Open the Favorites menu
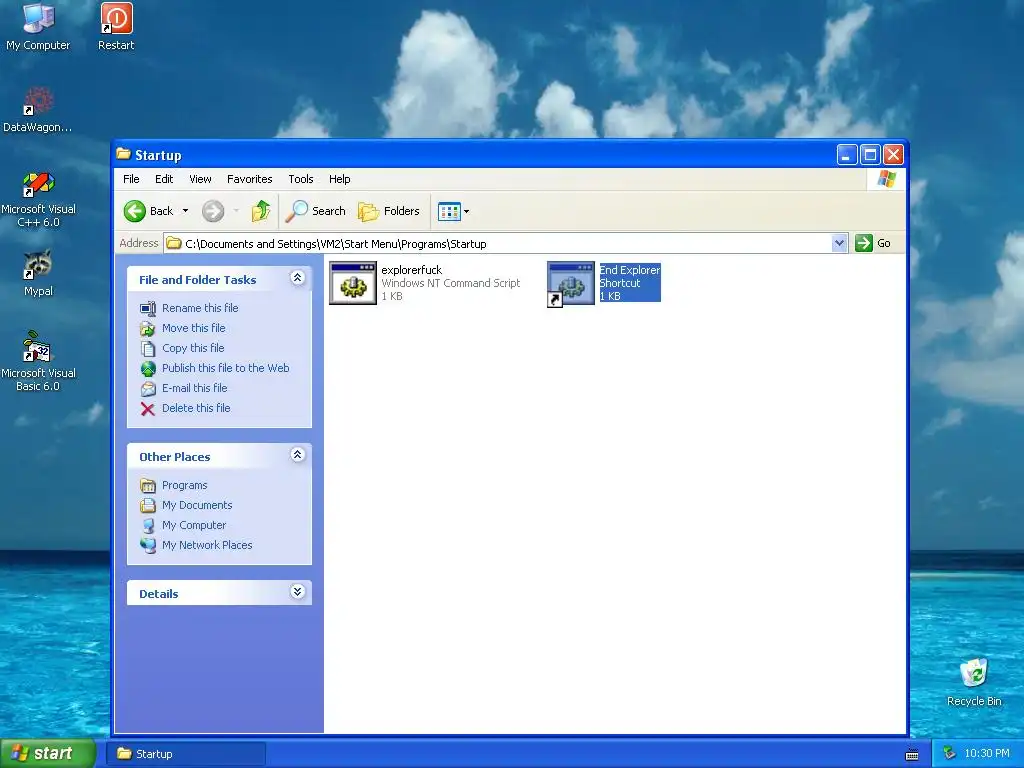 pos(249,179)
